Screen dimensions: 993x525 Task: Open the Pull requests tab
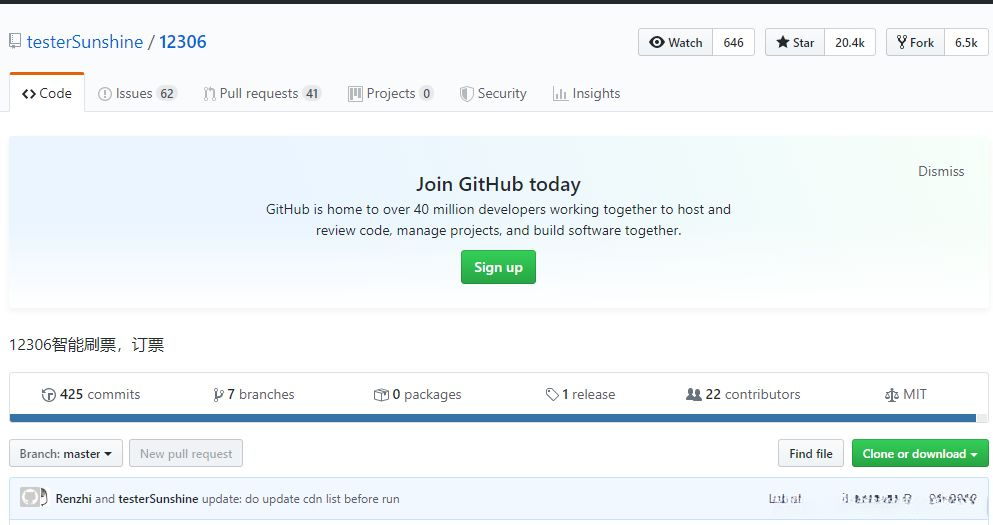261,93
